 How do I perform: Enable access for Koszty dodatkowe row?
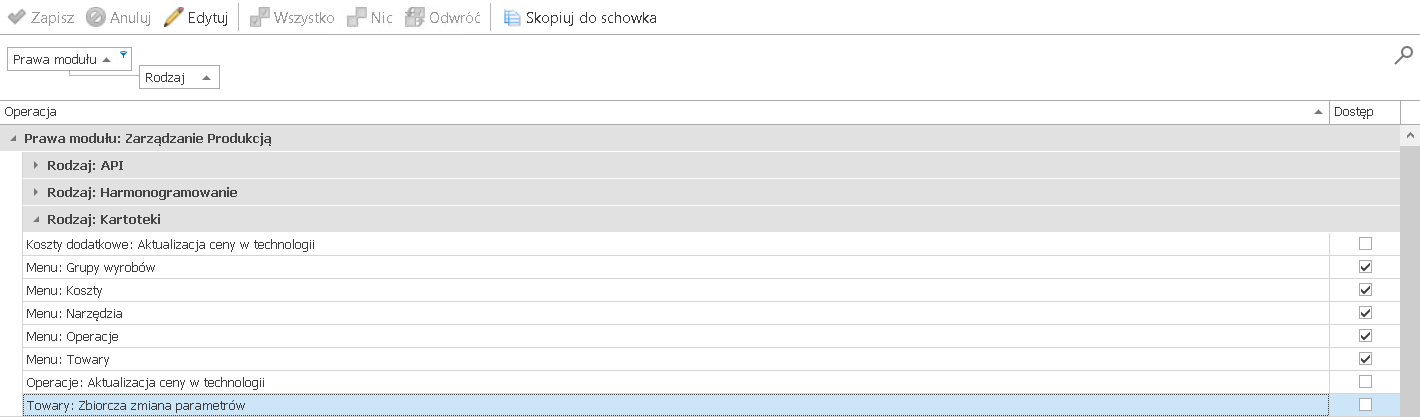click(1365, 244)
